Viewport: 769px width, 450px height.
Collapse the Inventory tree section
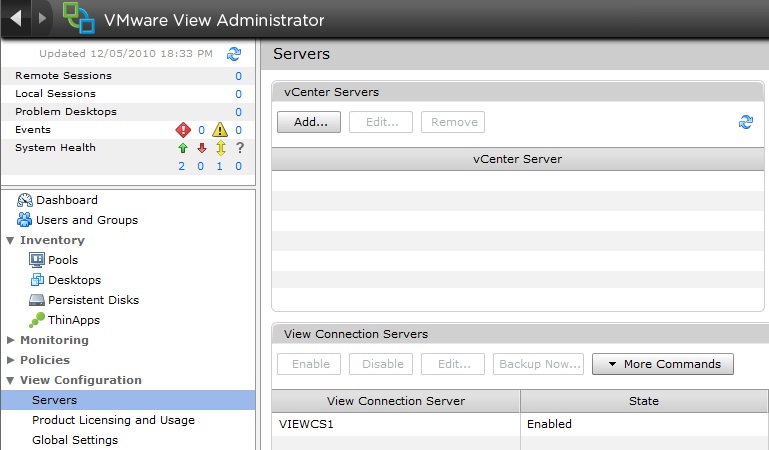tap(10, 241)
